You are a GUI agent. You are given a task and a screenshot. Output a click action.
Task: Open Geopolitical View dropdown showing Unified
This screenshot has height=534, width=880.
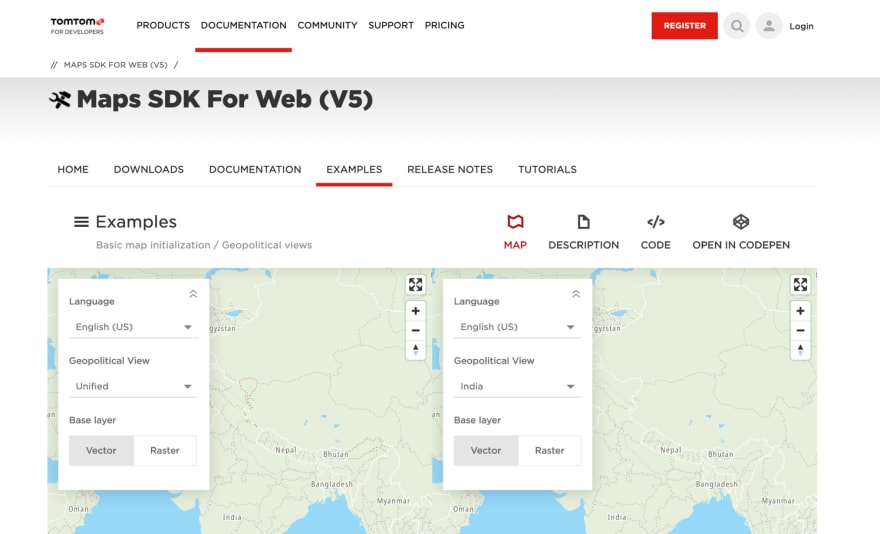tap(134, 386)
